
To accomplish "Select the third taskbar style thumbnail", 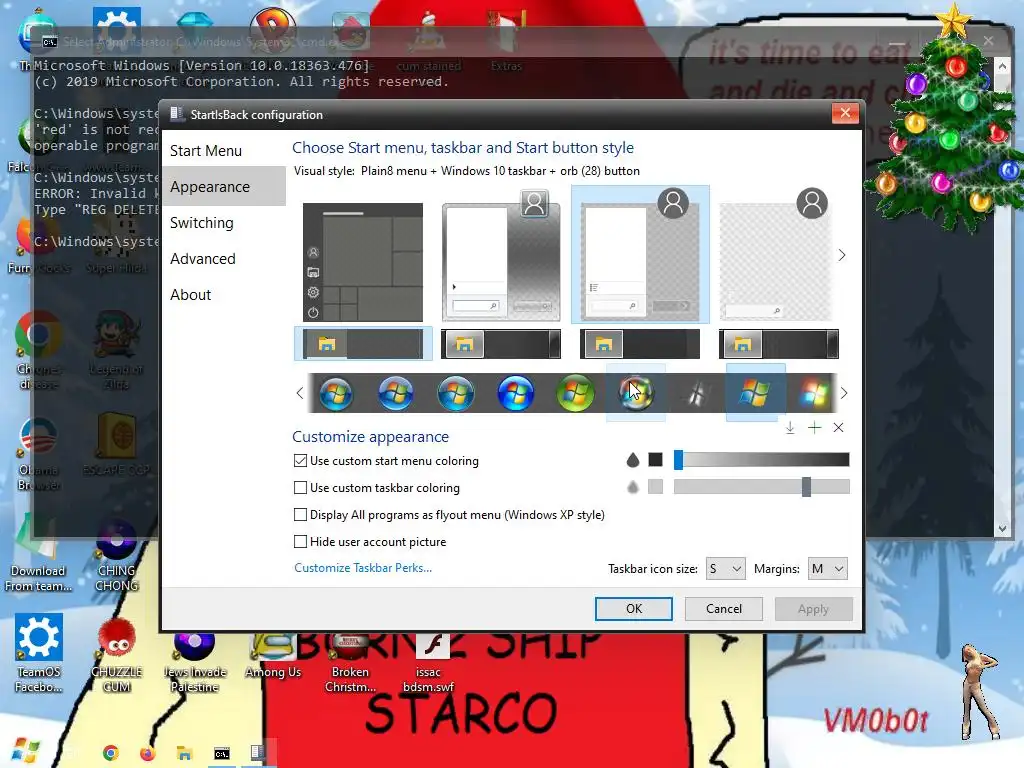I will tap(640, 344).
